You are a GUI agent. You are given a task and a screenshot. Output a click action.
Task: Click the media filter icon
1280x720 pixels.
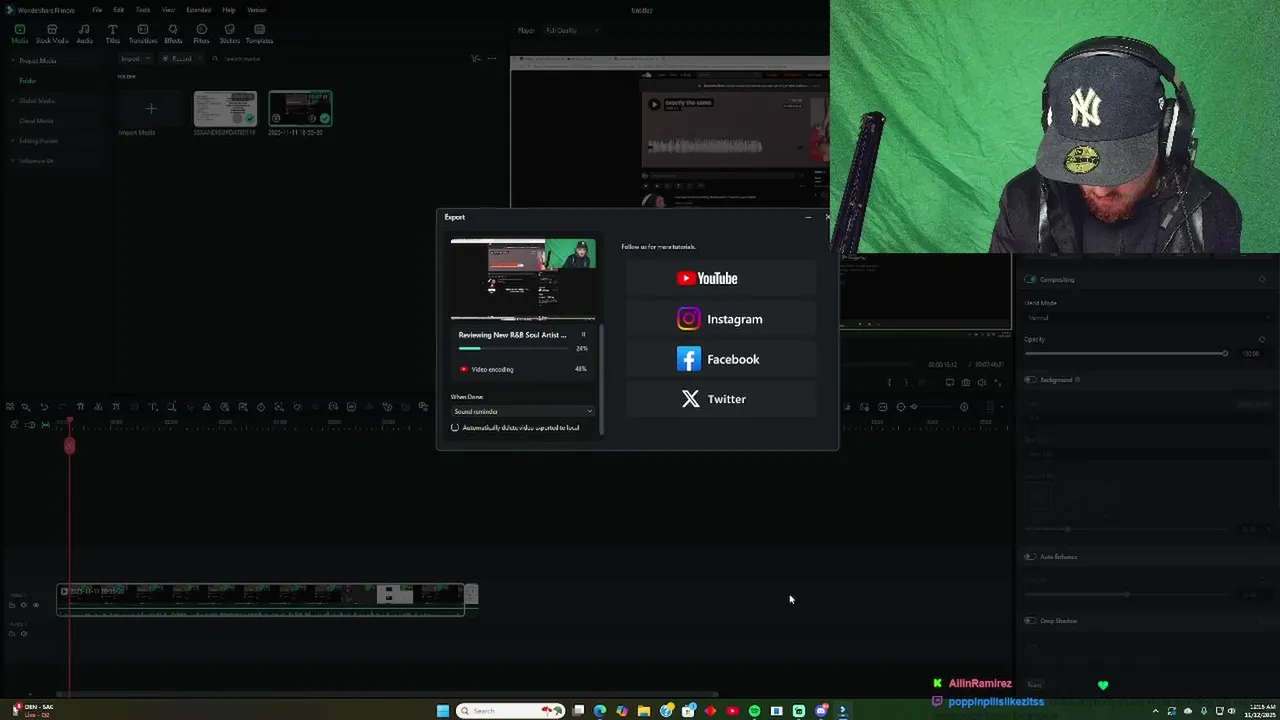pos(476,59)
